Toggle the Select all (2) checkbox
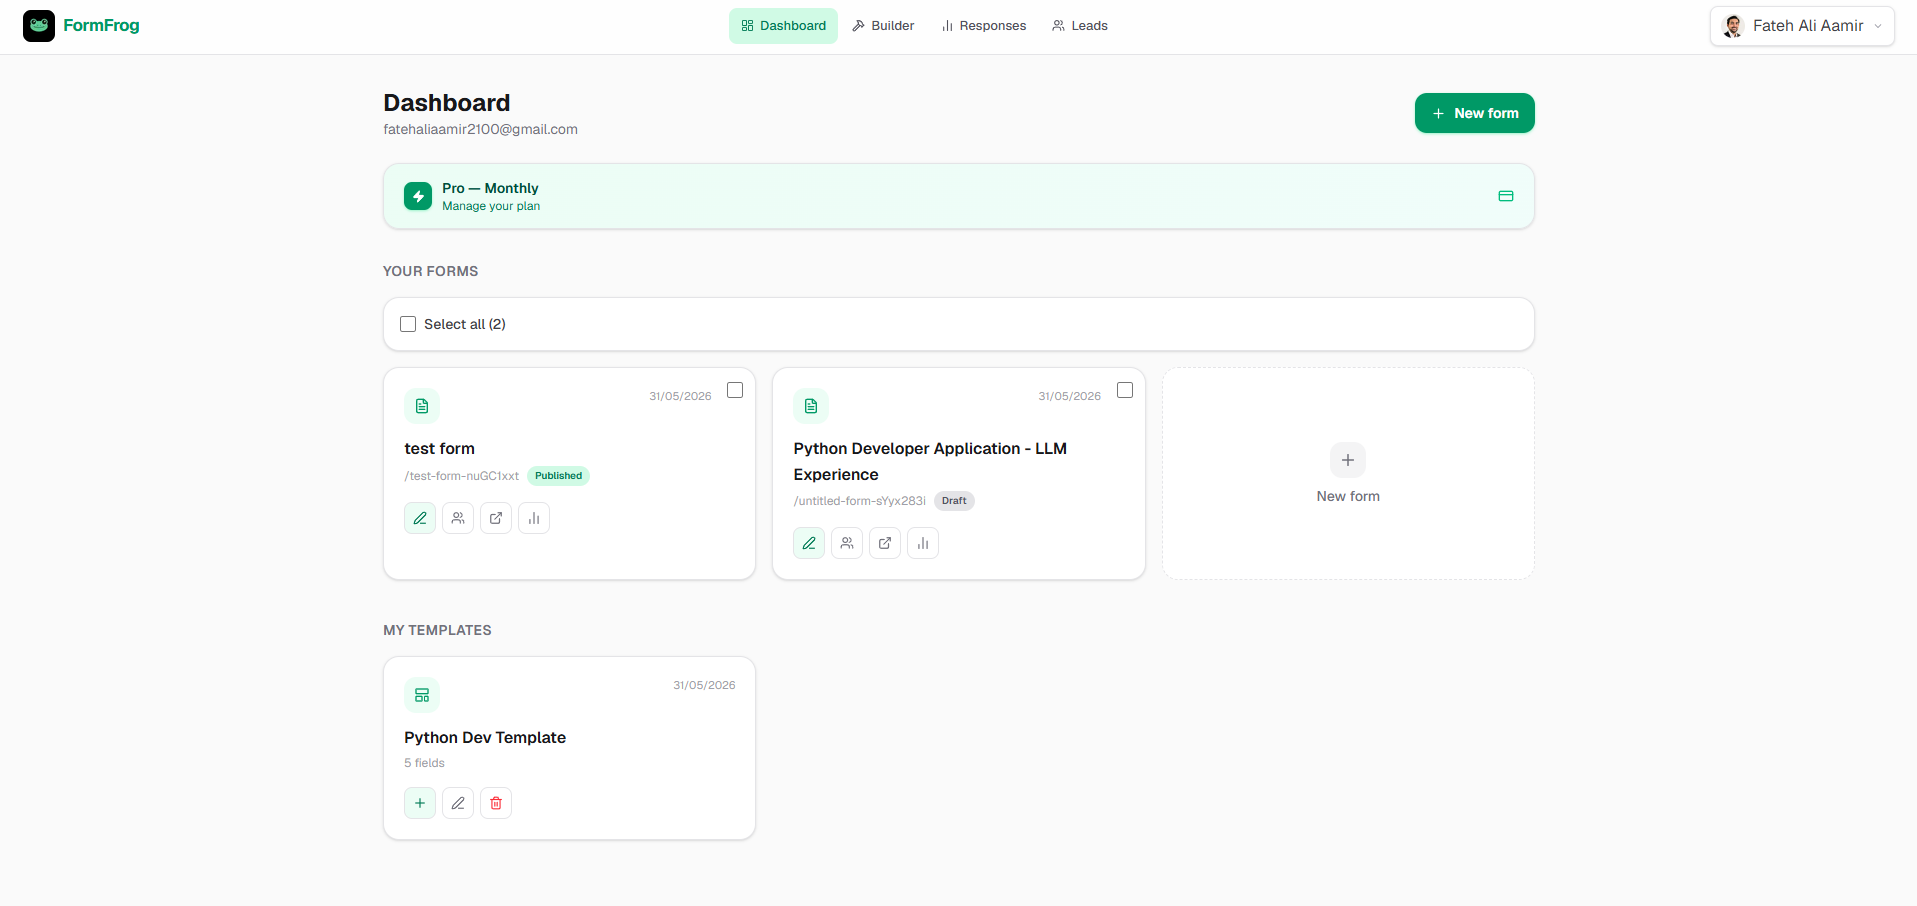1917x906 pixels. [408, 324]
